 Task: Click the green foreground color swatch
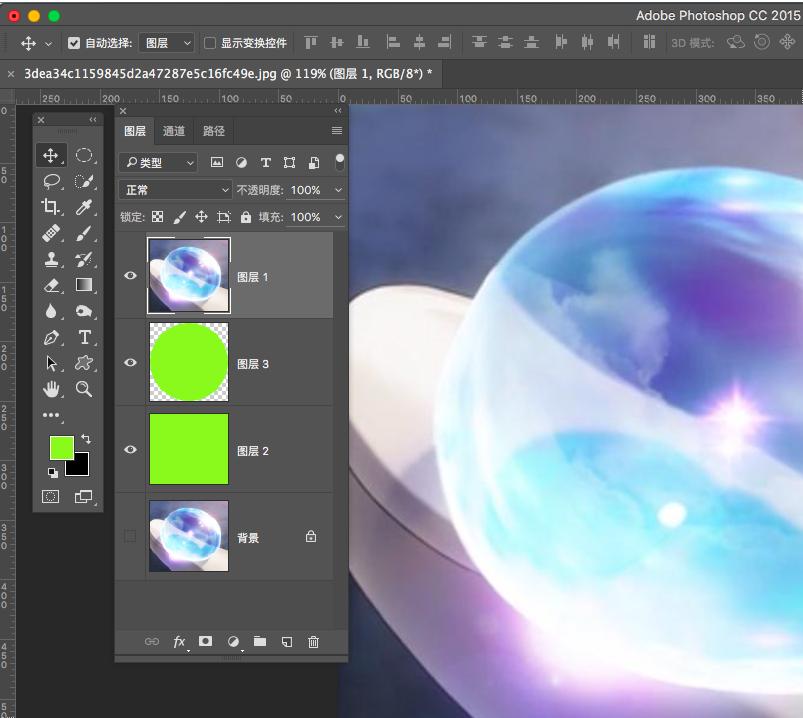tap(61, 447)
